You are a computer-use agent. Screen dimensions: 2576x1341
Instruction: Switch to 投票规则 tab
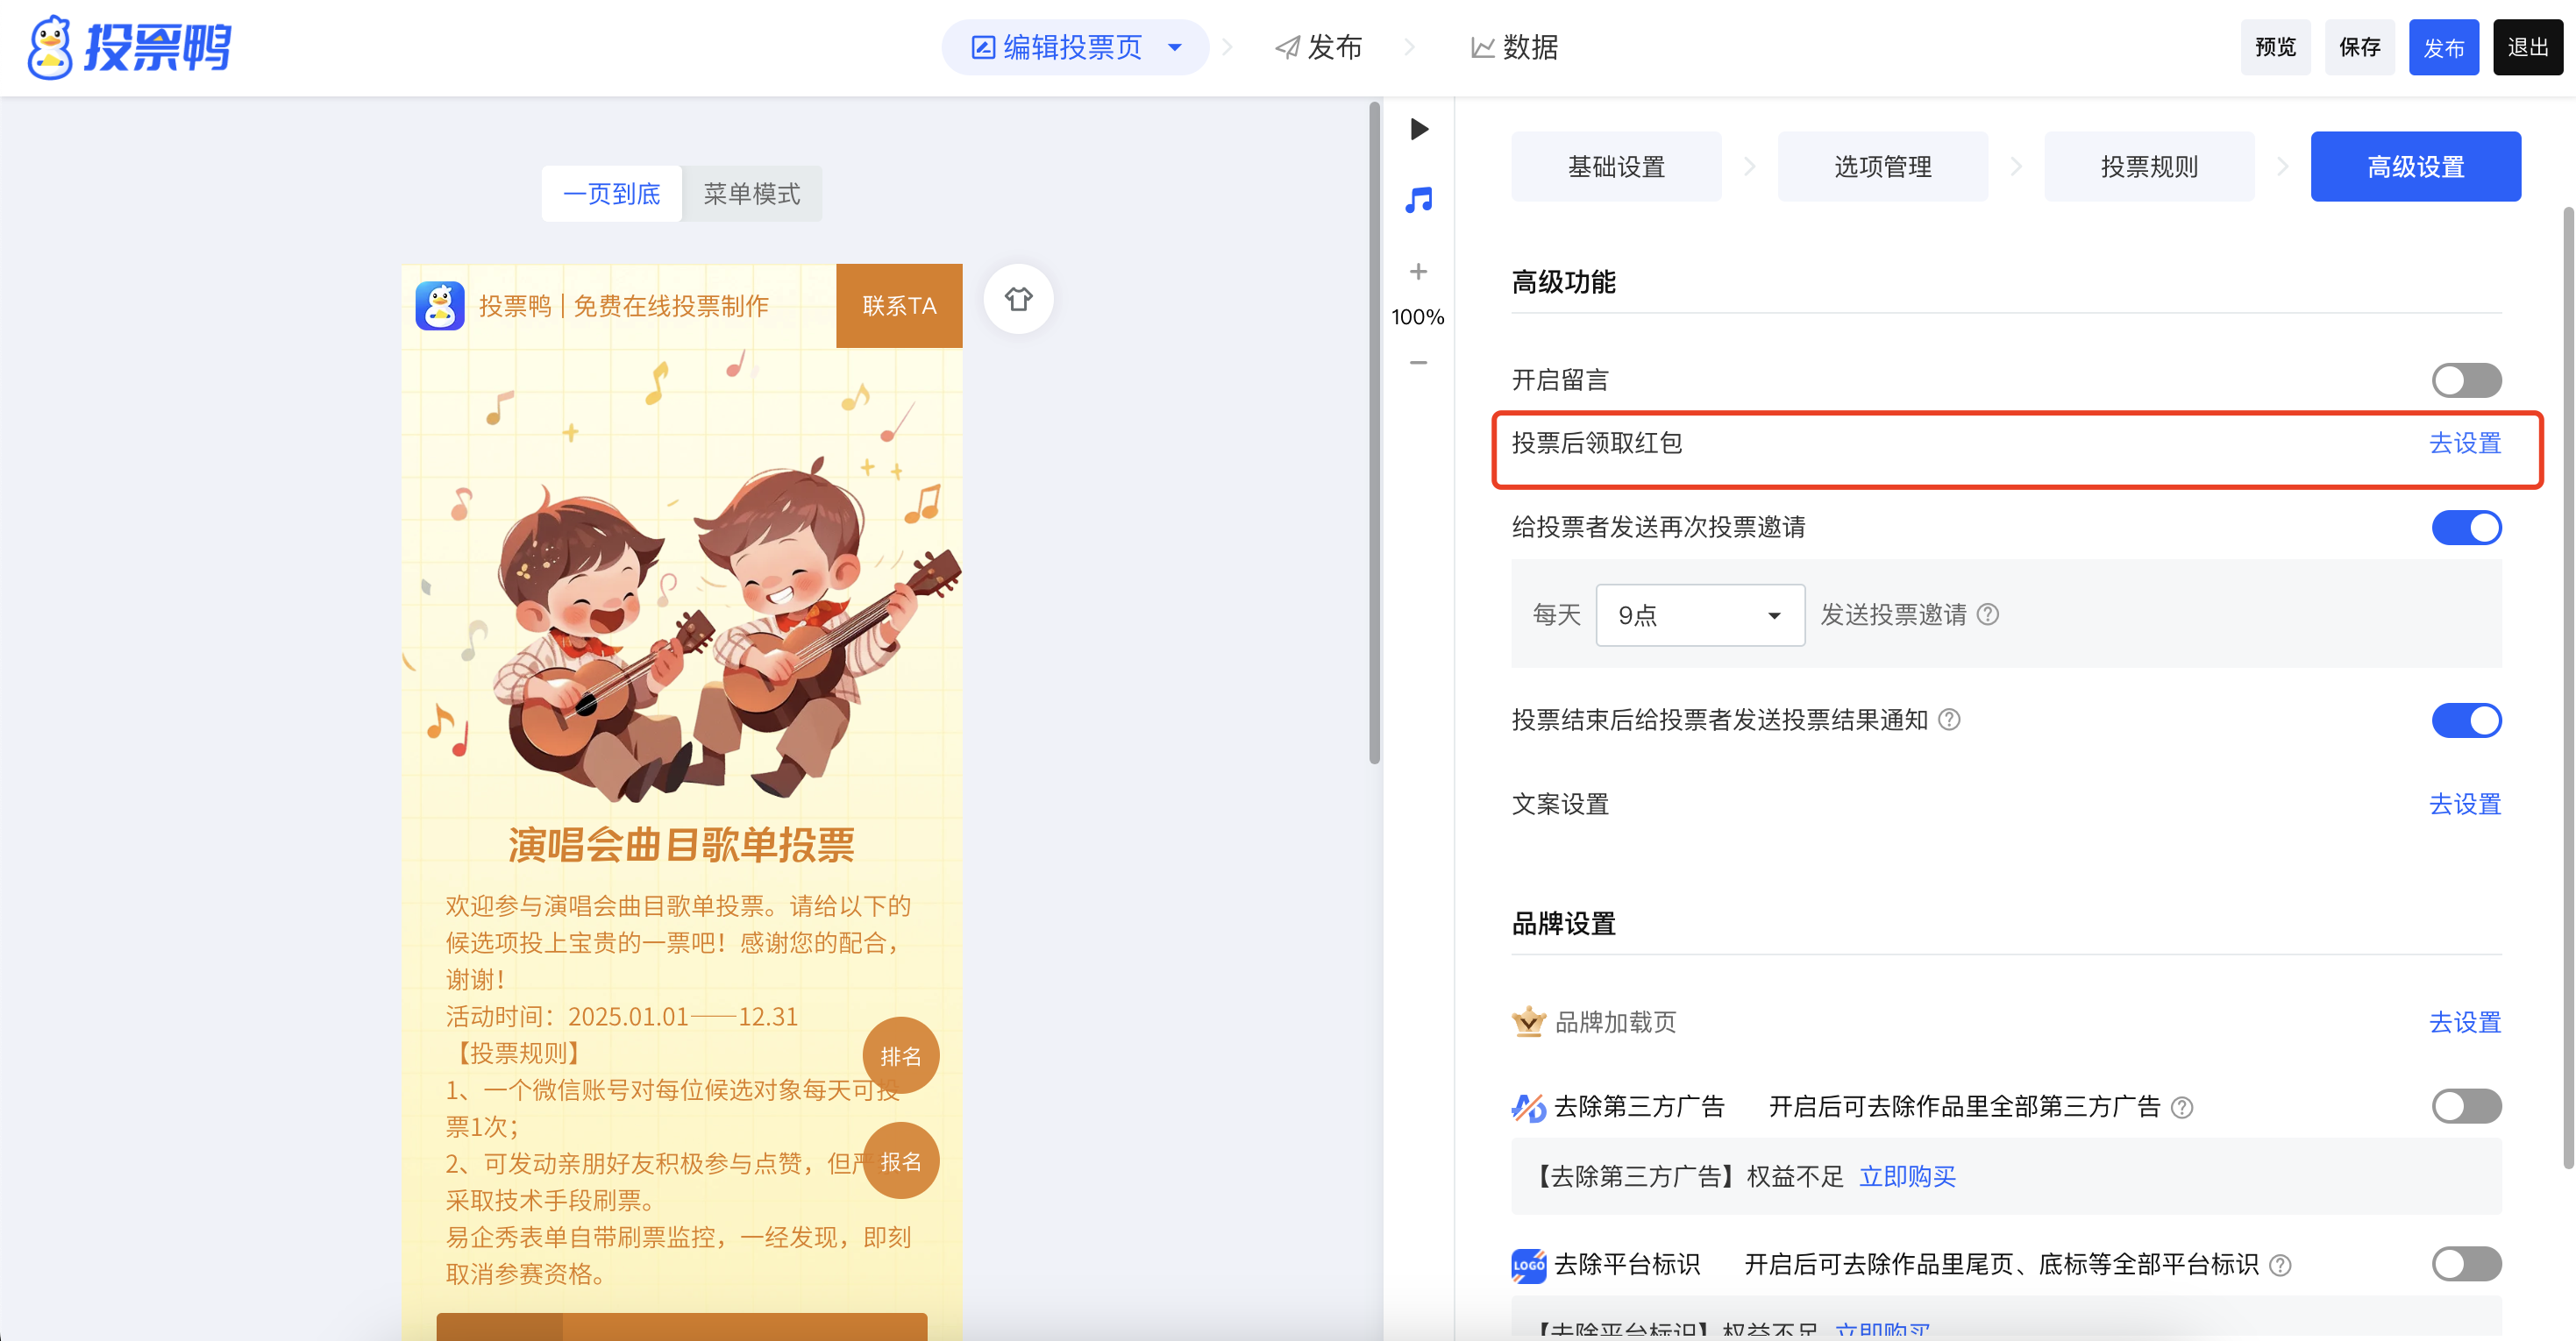click(2148, 167)
